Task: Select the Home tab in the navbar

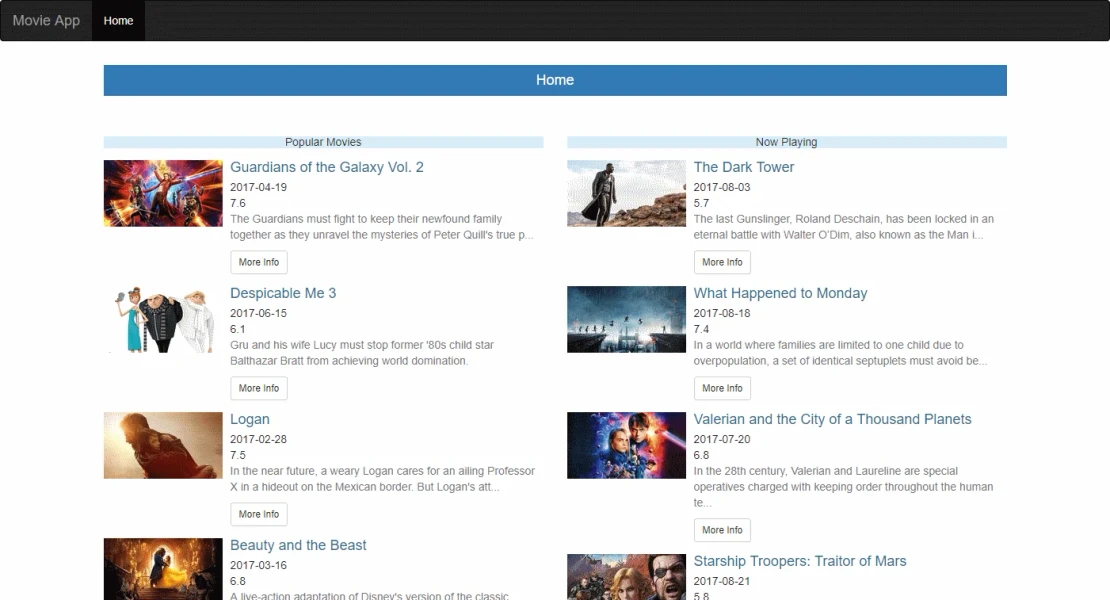Action: pos(118,20)
